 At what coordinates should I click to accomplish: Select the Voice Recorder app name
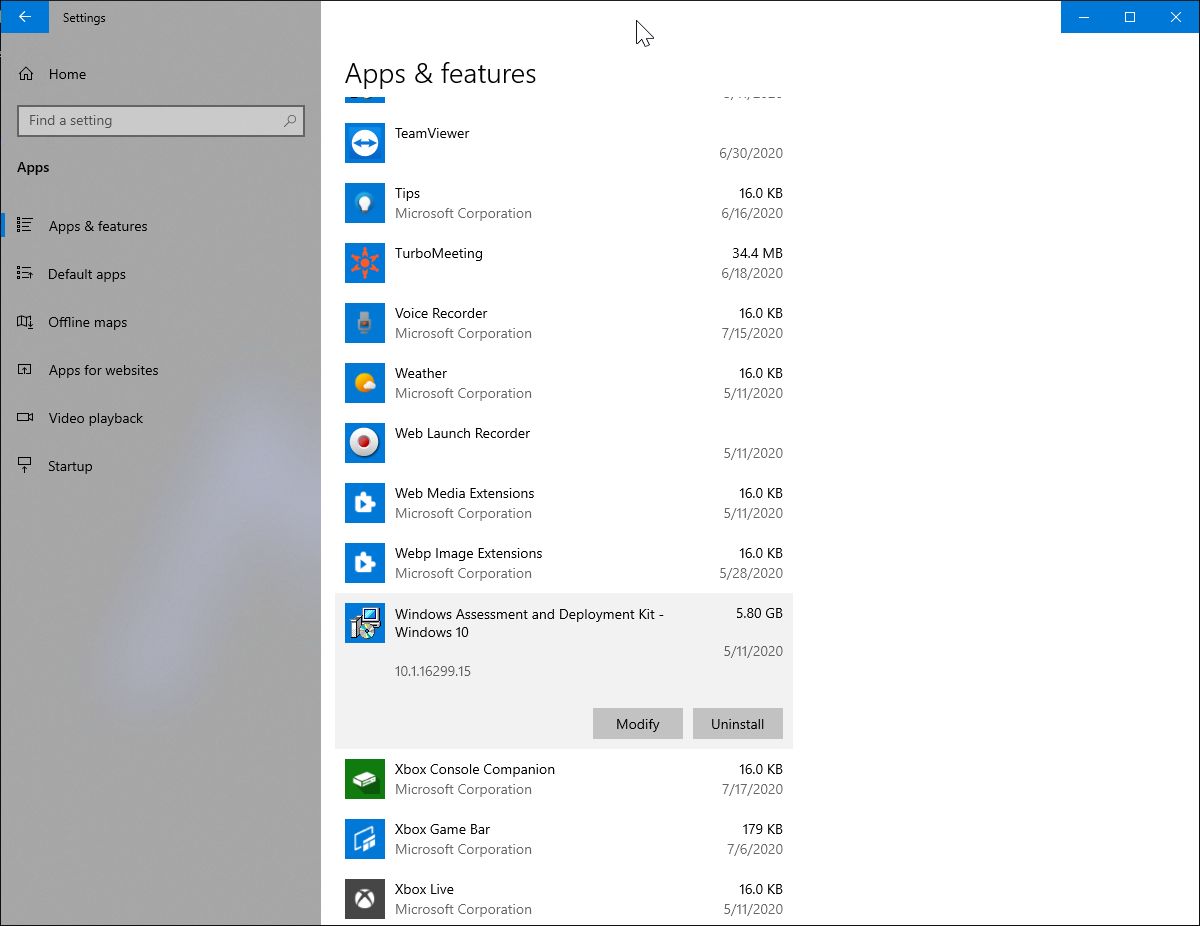441,313
